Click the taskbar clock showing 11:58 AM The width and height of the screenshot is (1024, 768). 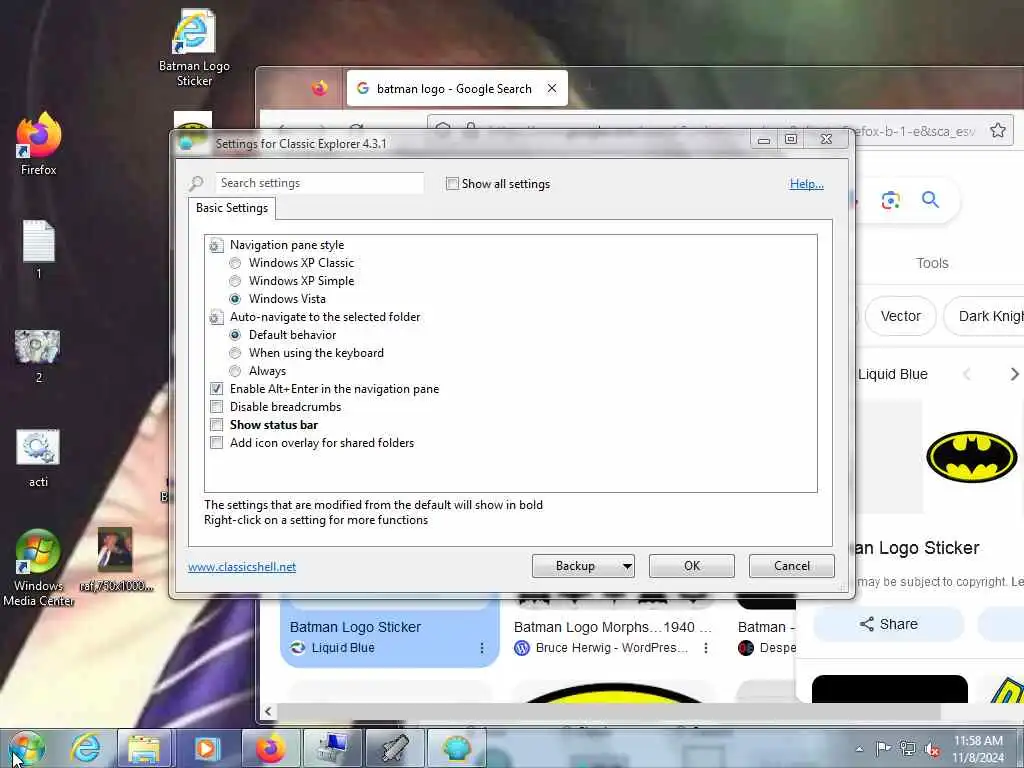click(x=978, y=749)
